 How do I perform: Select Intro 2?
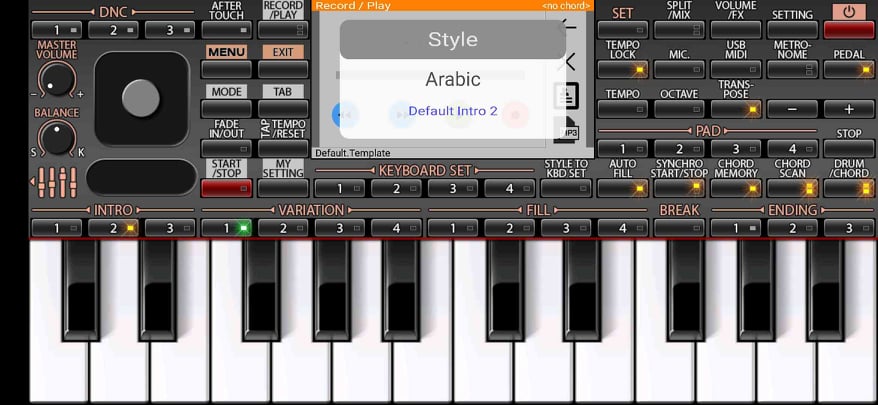113,228
